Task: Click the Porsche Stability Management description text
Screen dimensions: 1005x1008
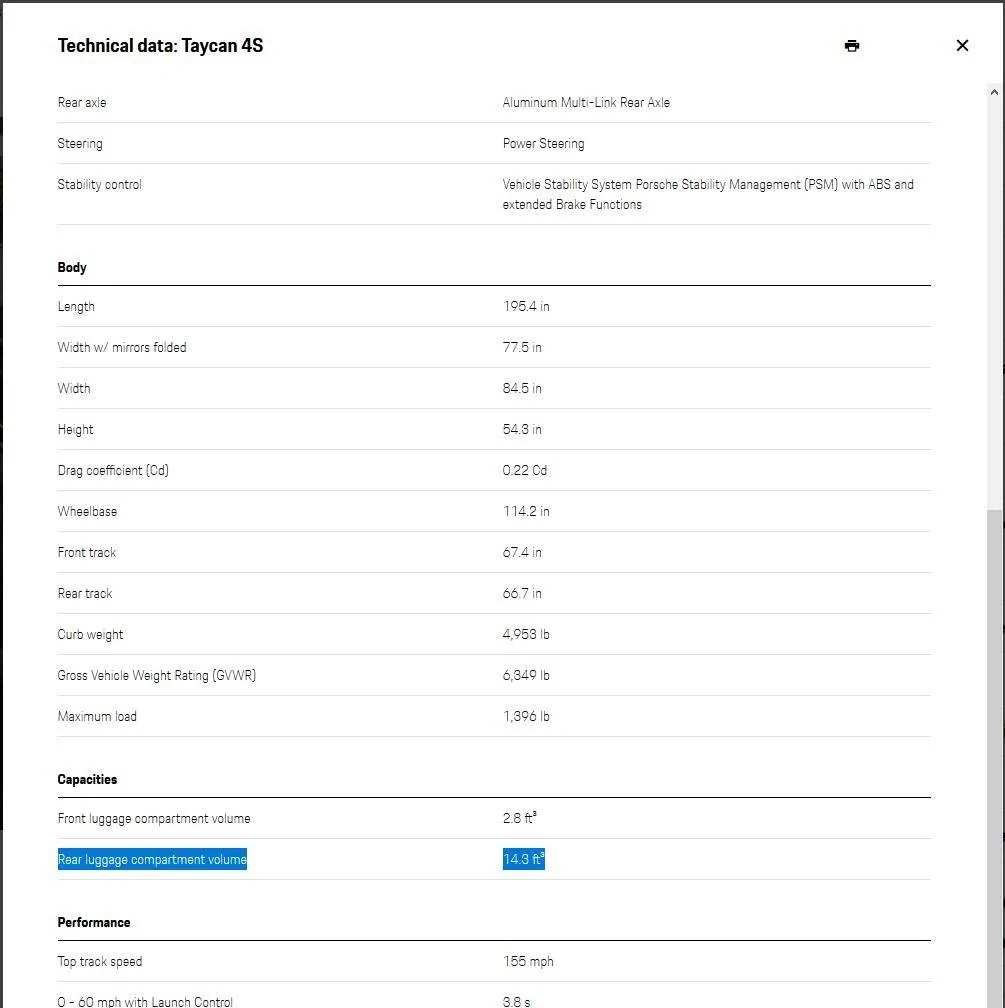Action: 708,194
